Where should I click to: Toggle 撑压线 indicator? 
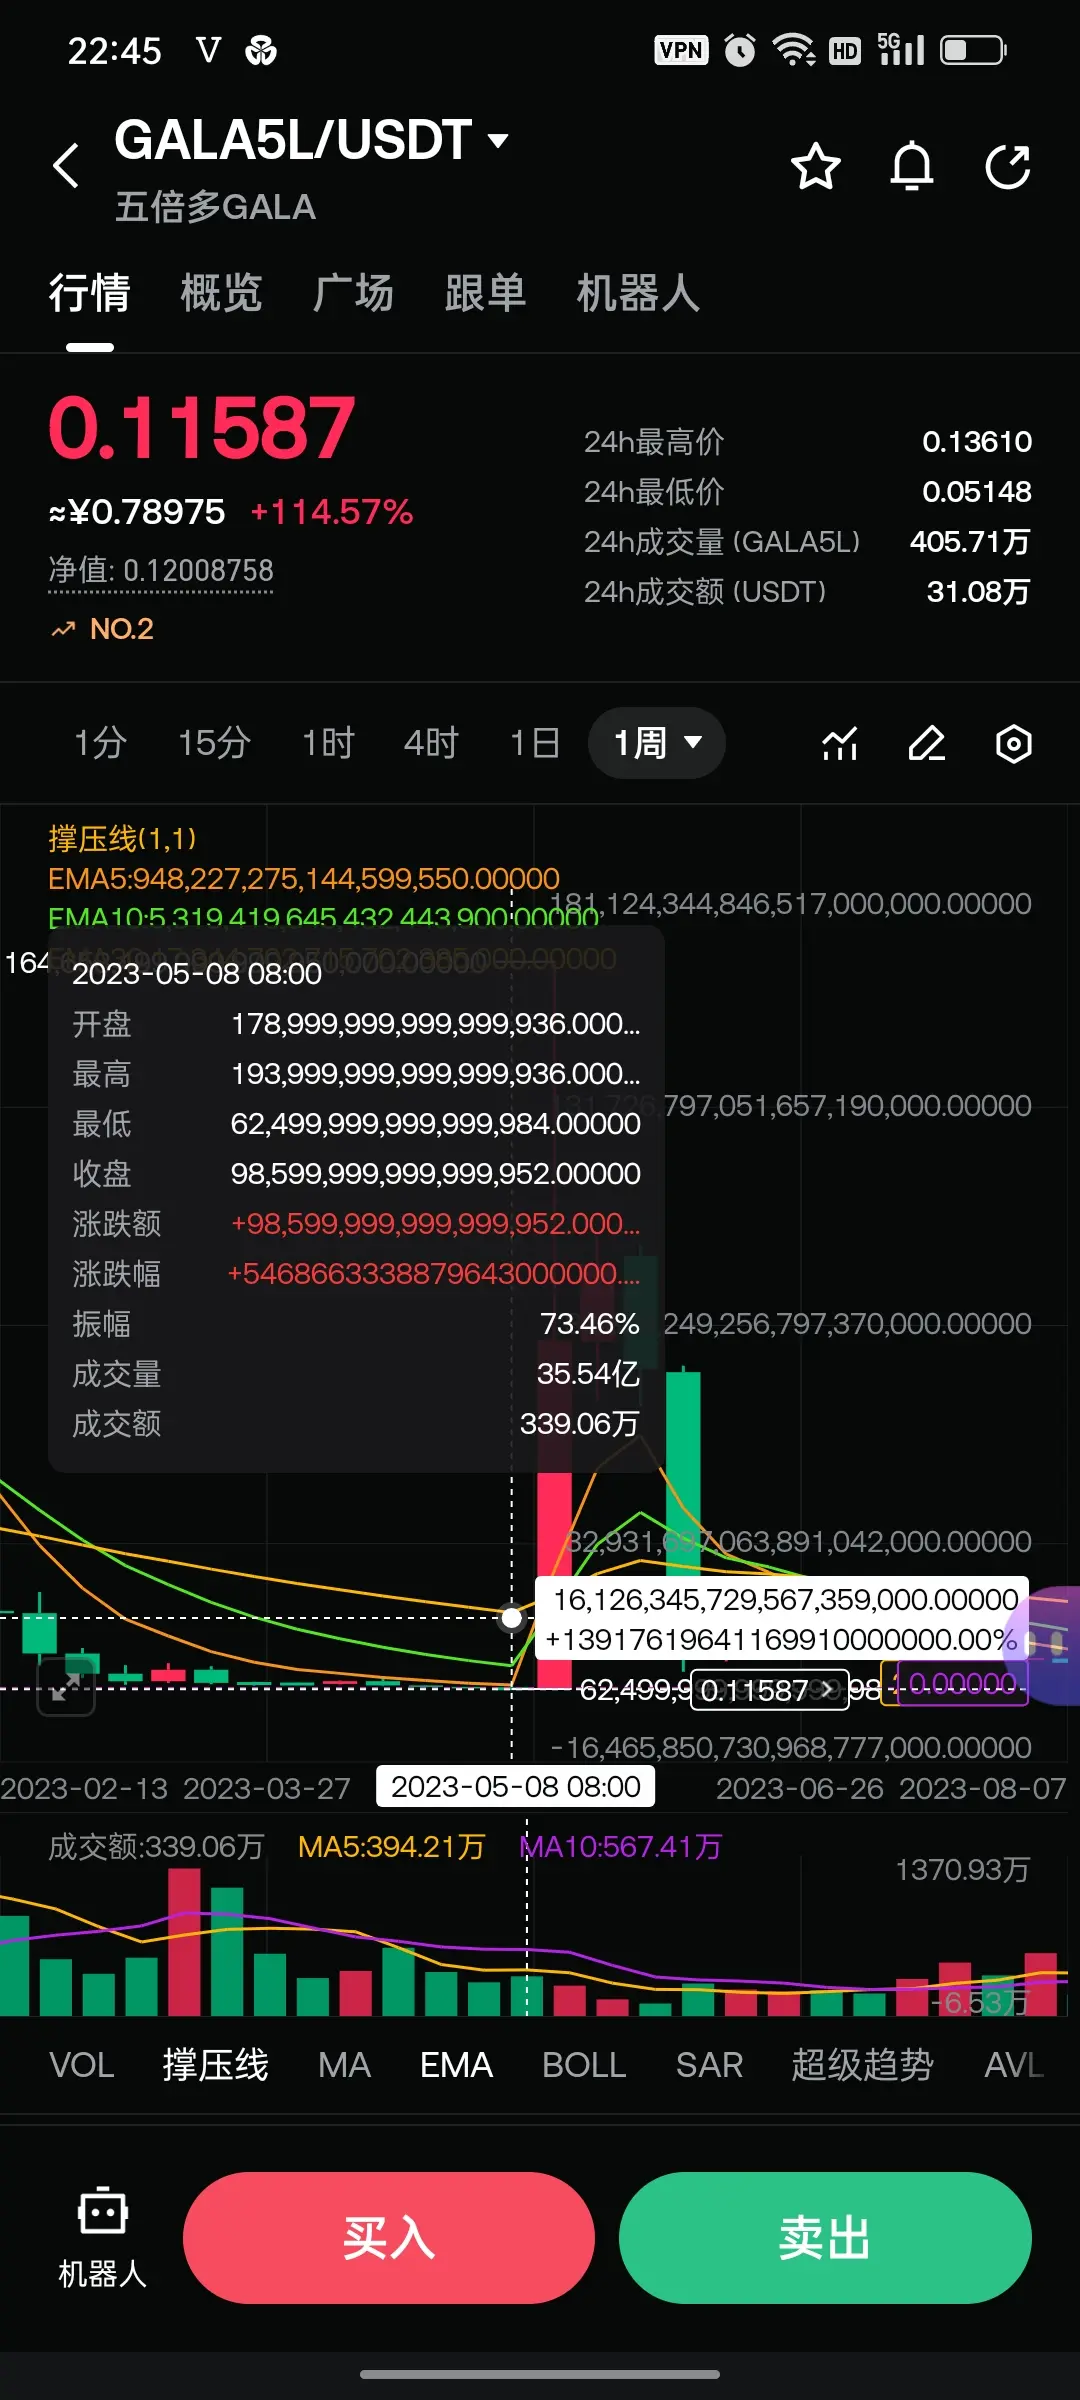(216, 2065)
